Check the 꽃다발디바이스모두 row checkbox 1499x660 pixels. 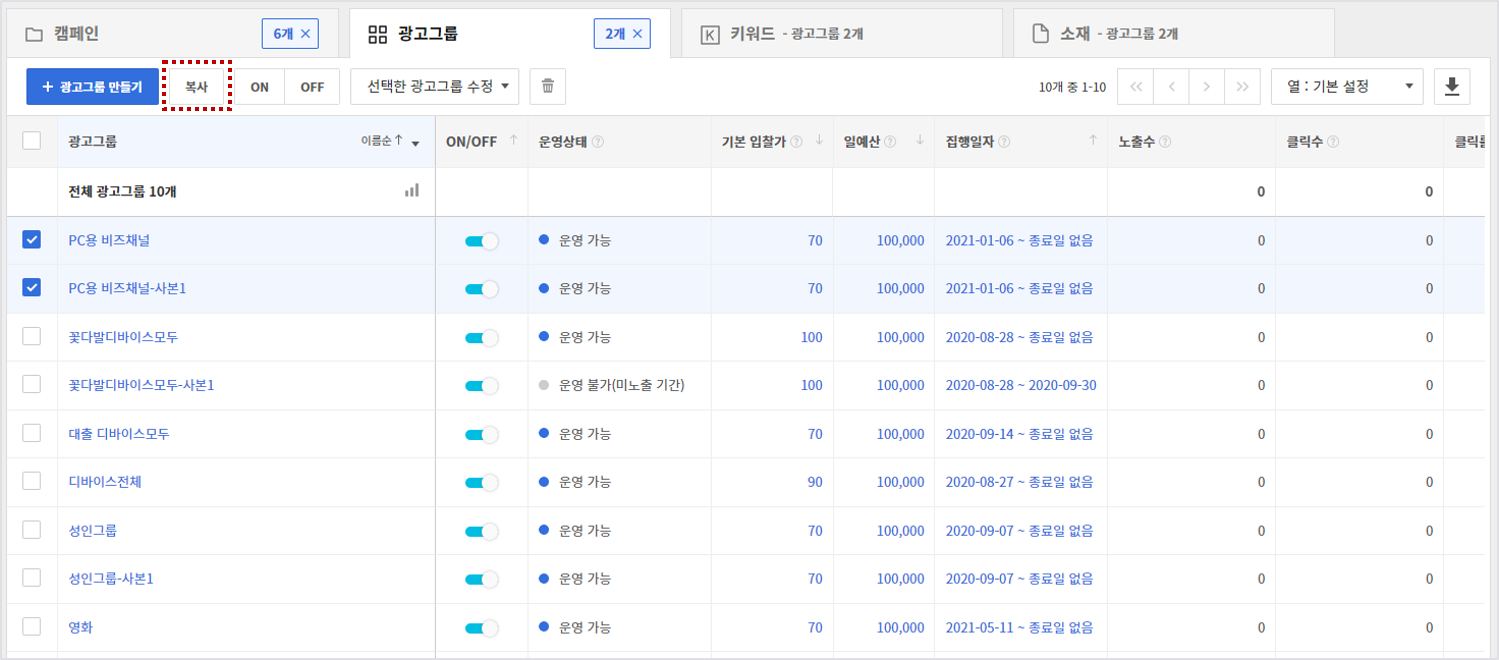(32, 337)
